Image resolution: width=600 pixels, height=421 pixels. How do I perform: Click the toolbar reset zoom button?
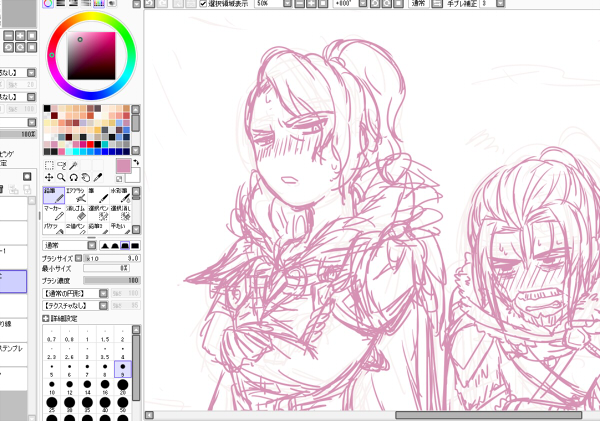(323, 4)
